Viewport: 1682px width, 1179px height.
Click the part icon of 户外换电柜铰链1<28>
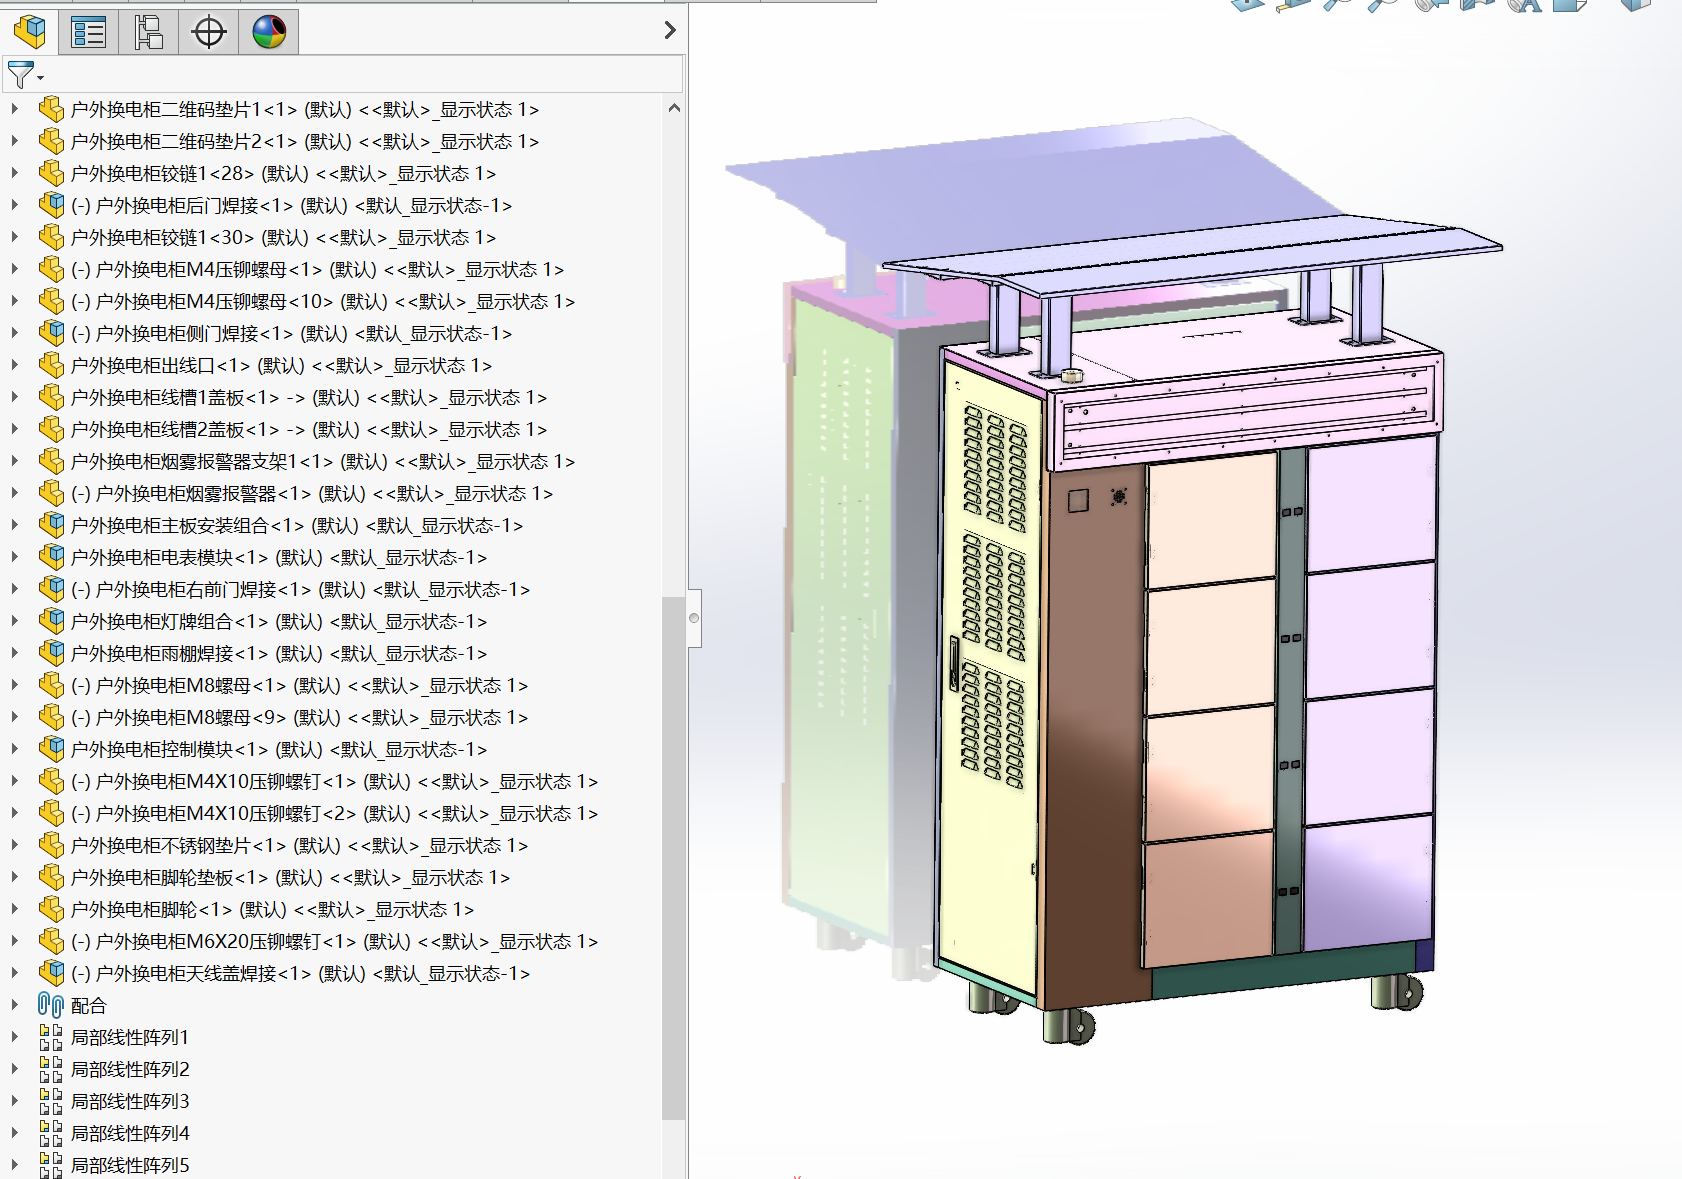51,173
